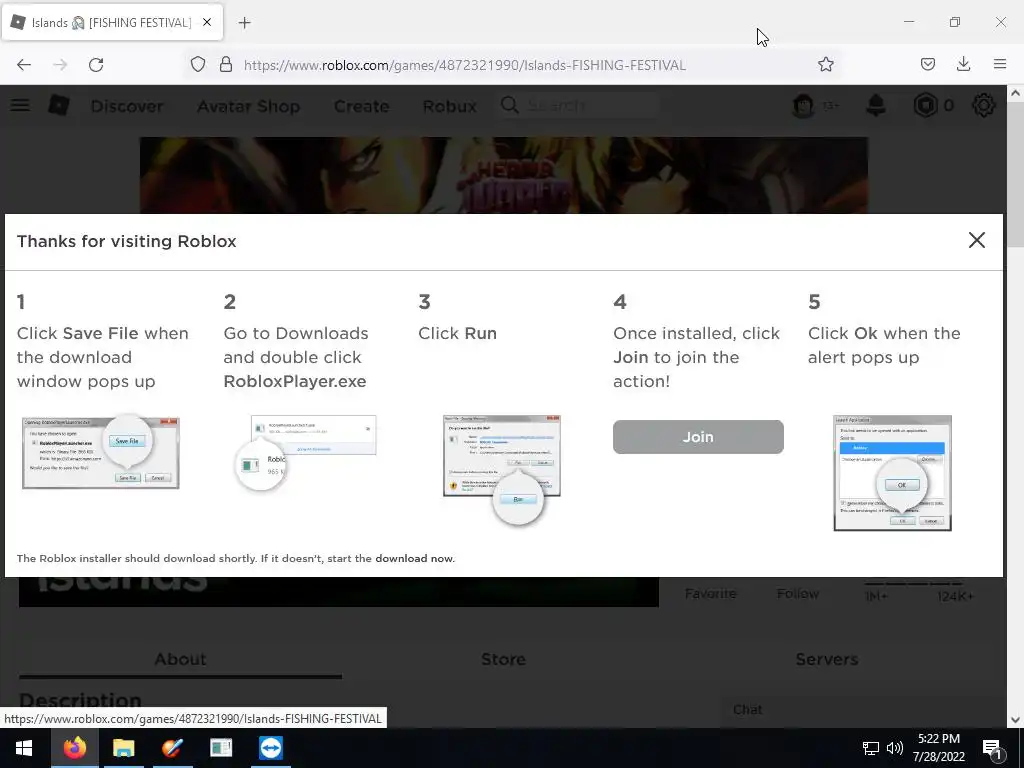The image size is (1024, 768).
Task: Open a new browser tab
Action: pyautogui.click(x=244, y=23)
